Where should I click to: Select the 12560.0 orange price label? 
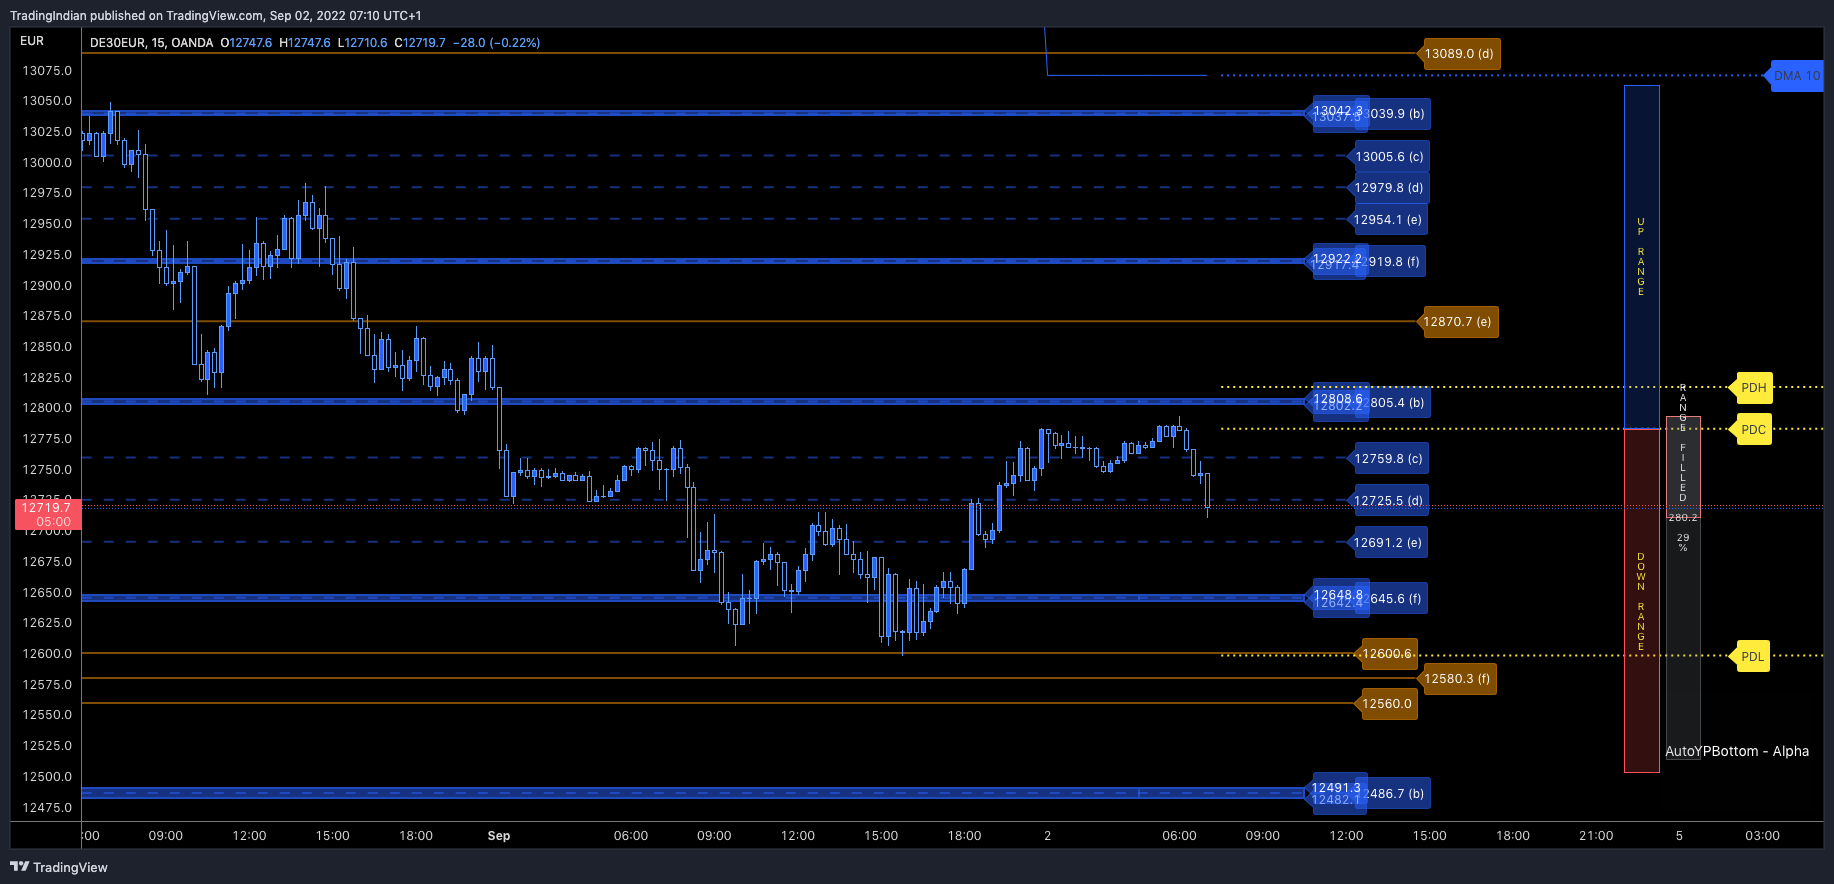point(1386,704)
